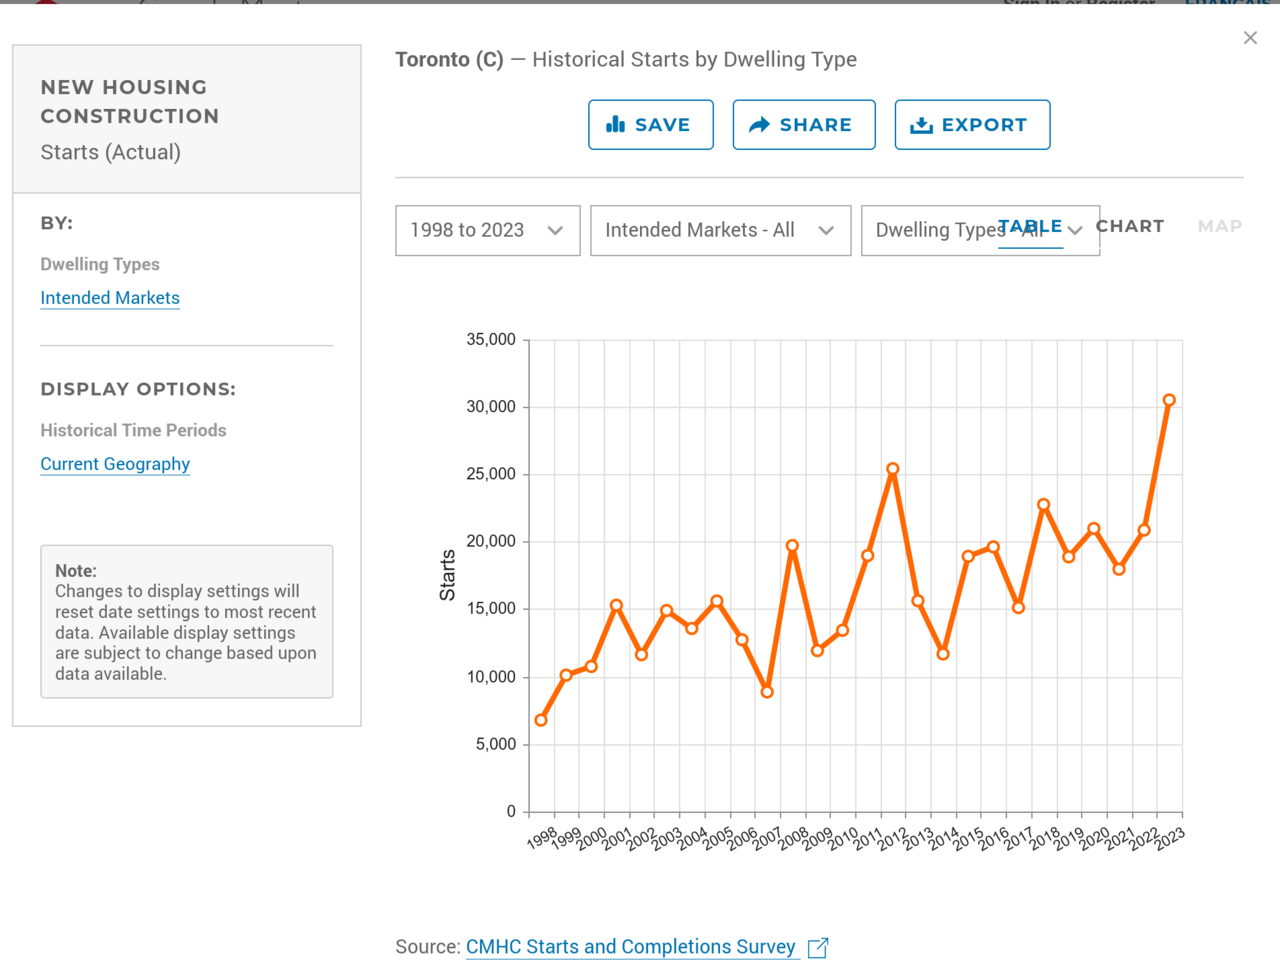The width and height of the screenshot is (1280, 979).
Task: Click the 2023 data point on the chart
Action: (1169, 400)
